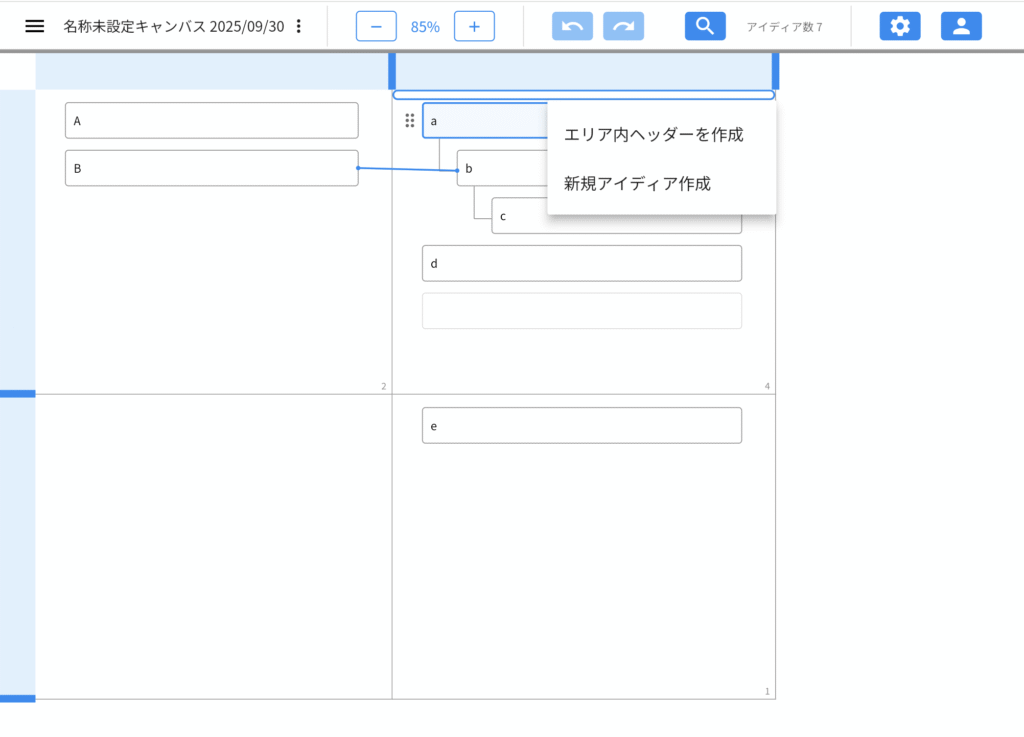Viewport: 1024px width, 737px height.
Task: Select child idea card b
Action: (x=500, y=168)
